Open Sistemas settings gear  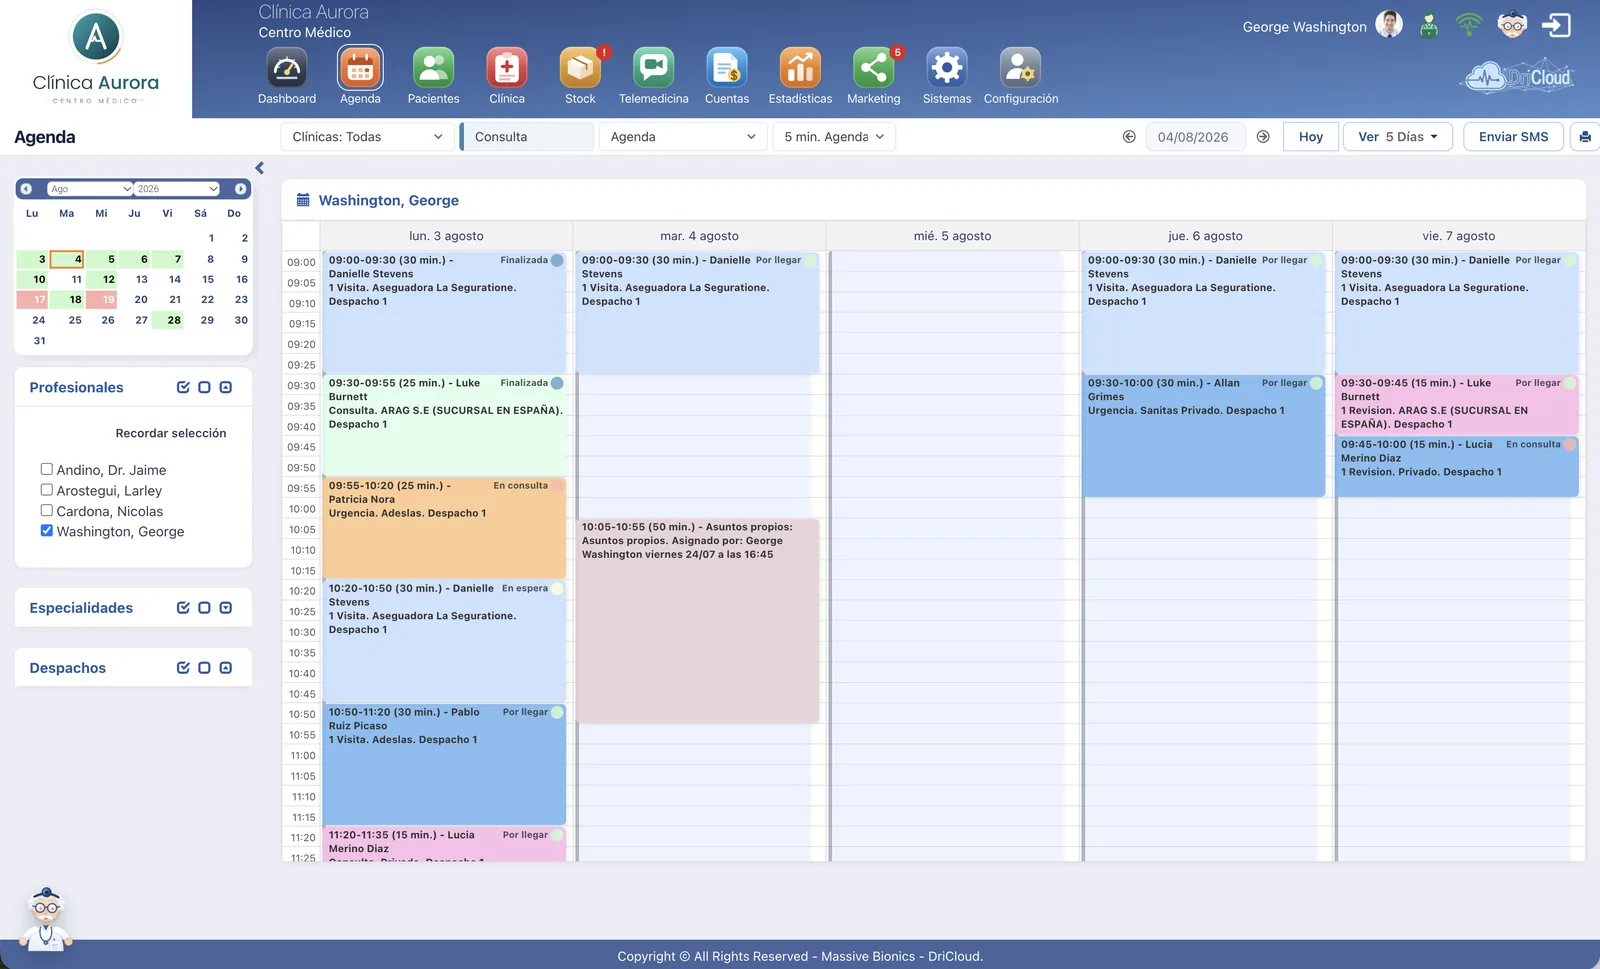(946, 76)
